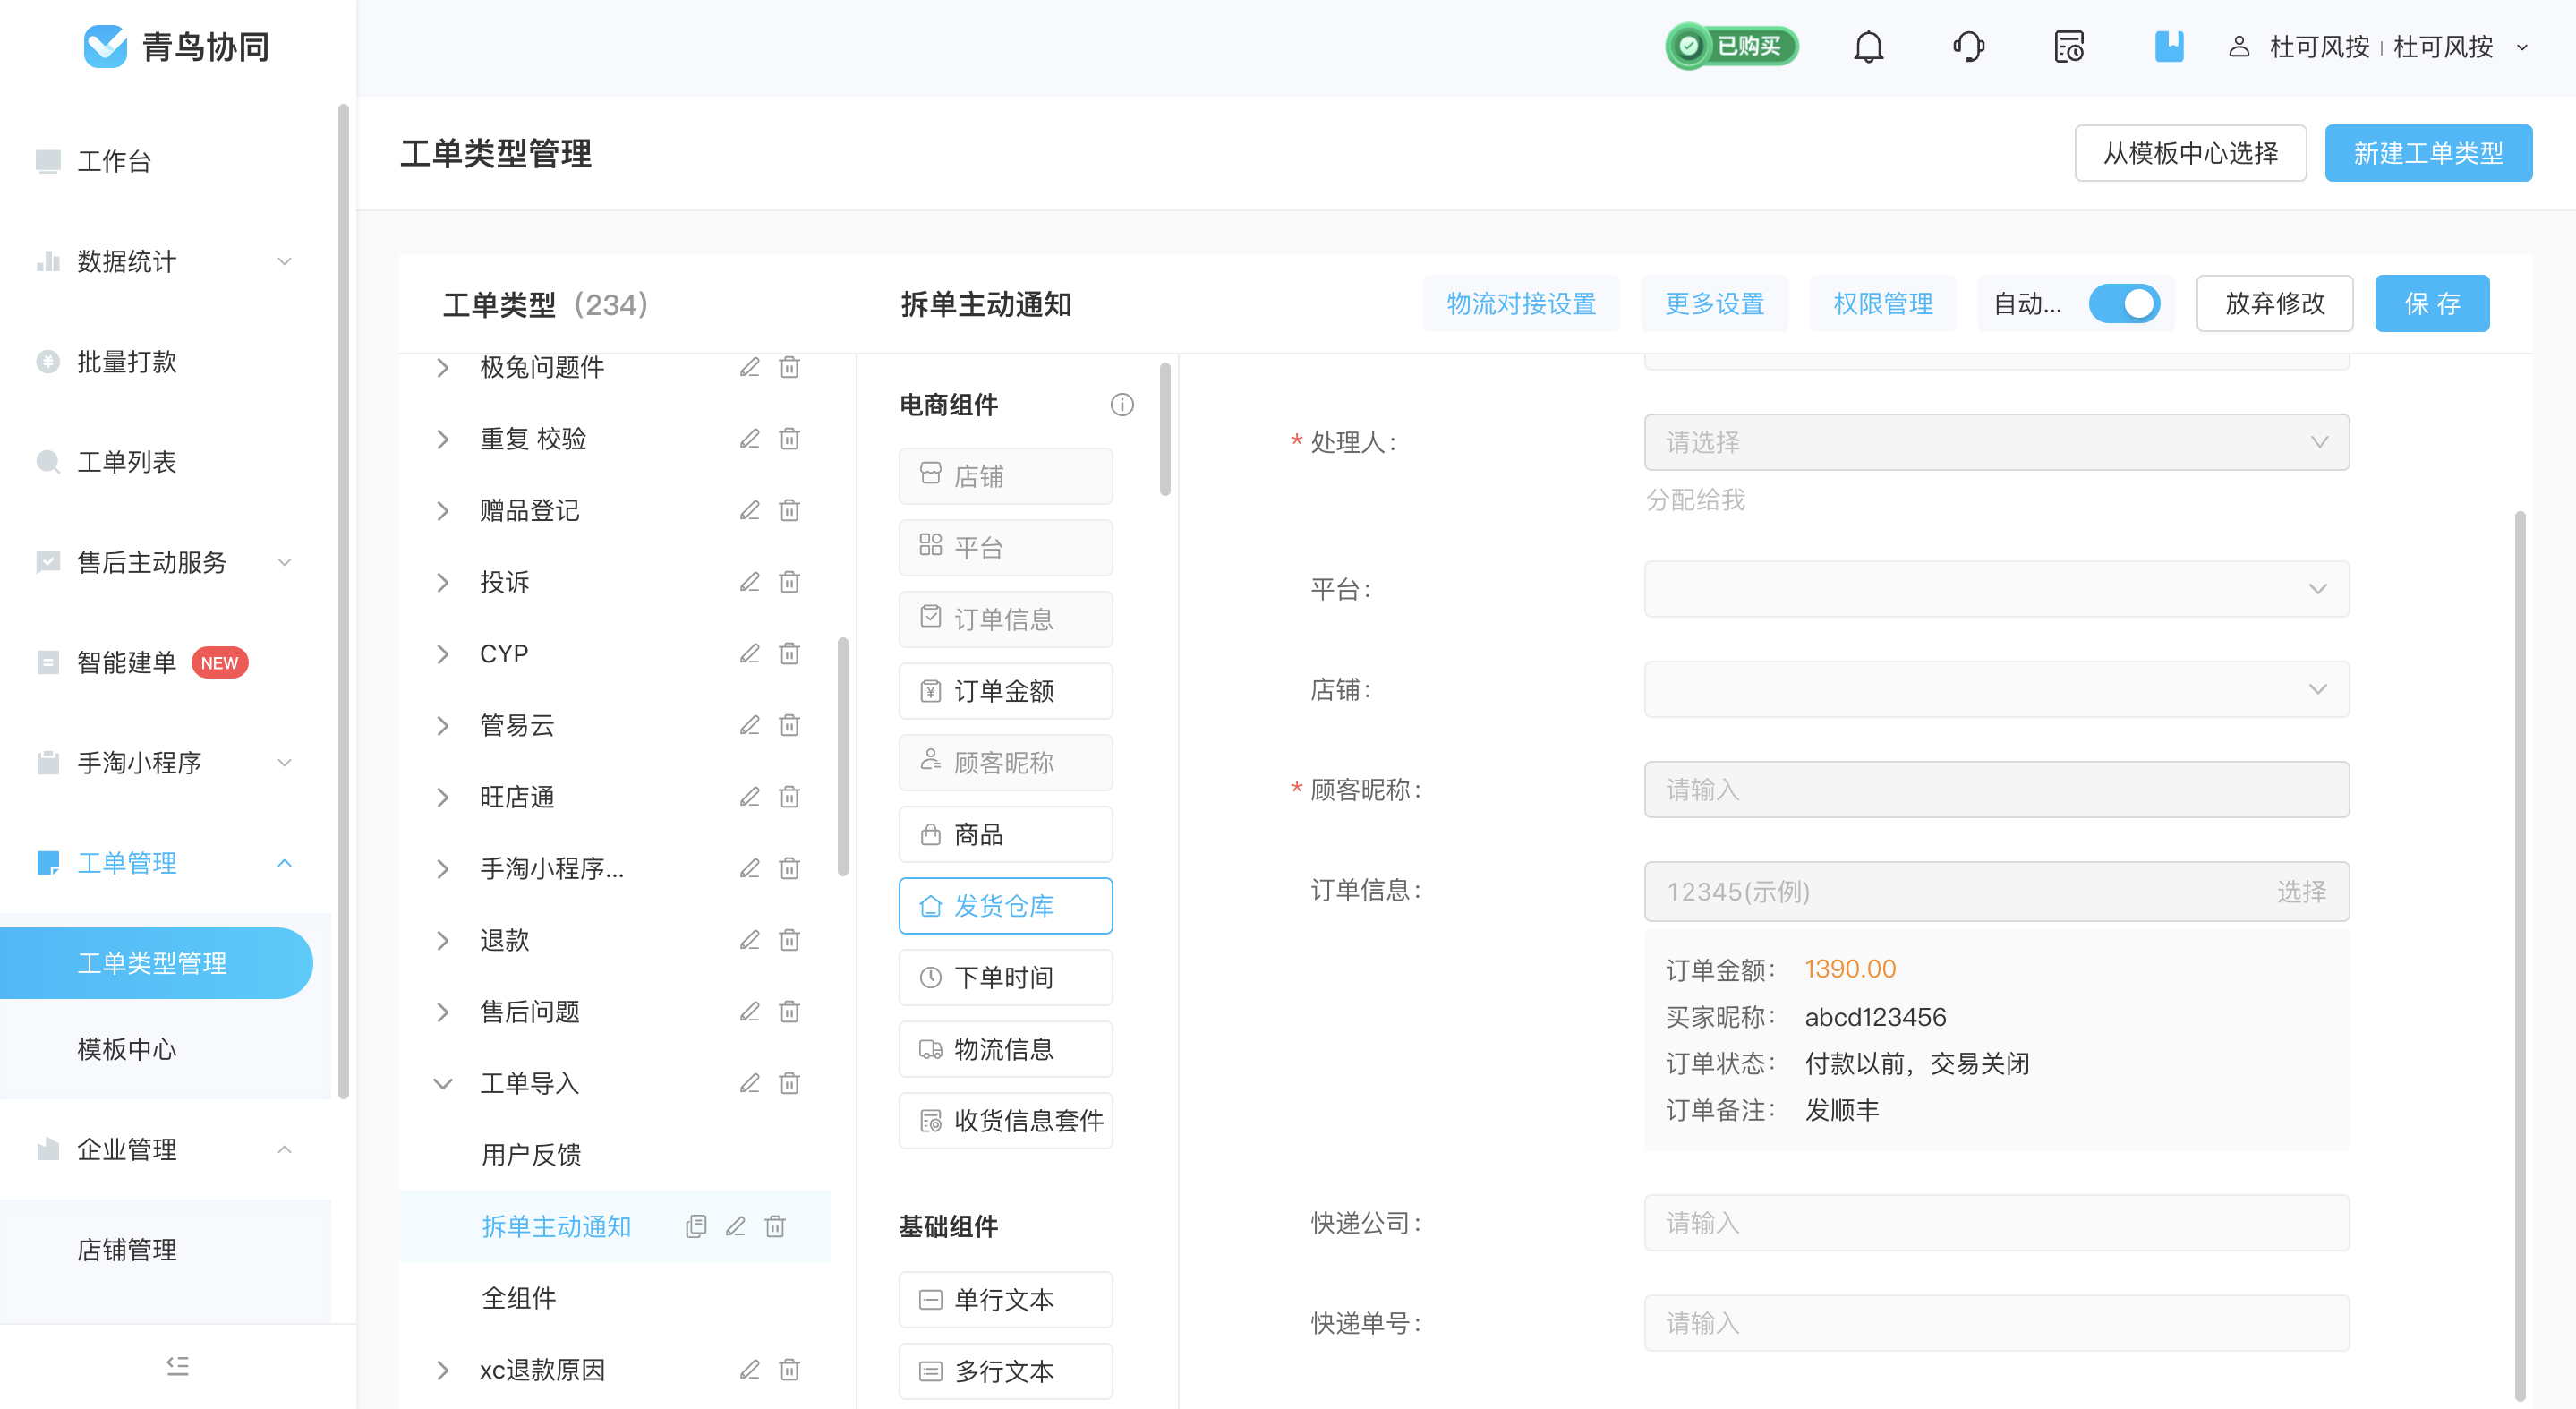This screenshot has width=2576, height=1409.
Task: Edit the 极兔问题件 ticket type
Action: [749, 367]
